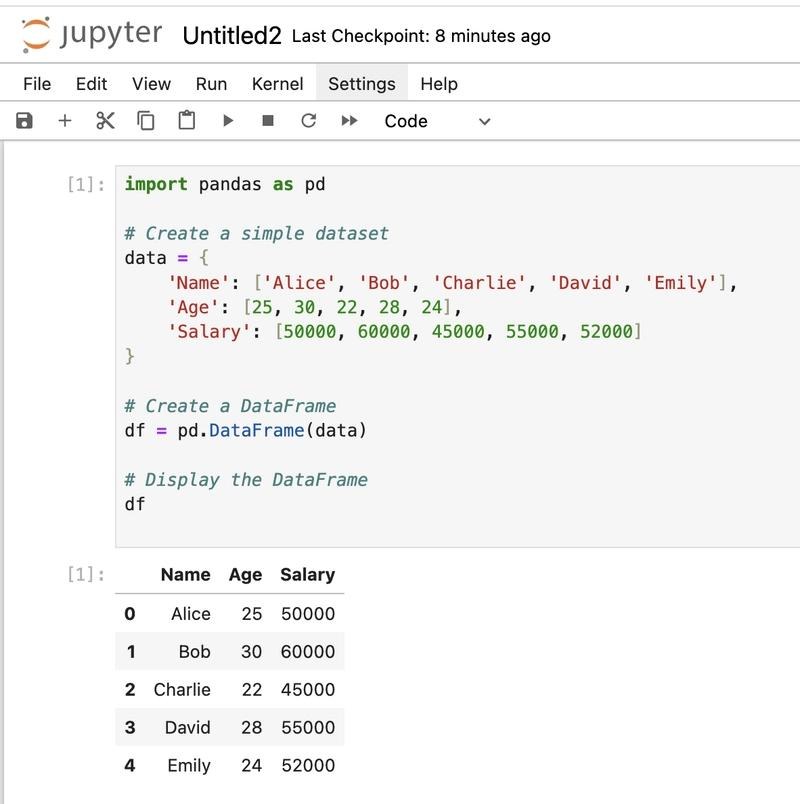The image size is (800, 804).
Task: Insert a new cell with the plus icon
Action: (x=65, y=121)
